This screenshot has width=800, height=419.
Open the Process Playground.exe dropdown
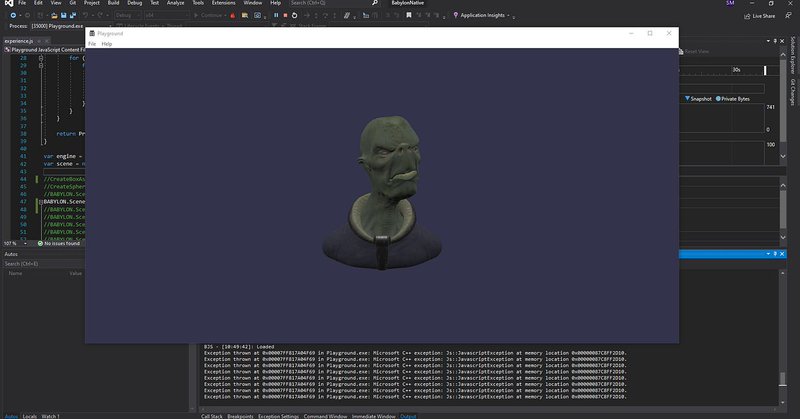tap(71, 26)
